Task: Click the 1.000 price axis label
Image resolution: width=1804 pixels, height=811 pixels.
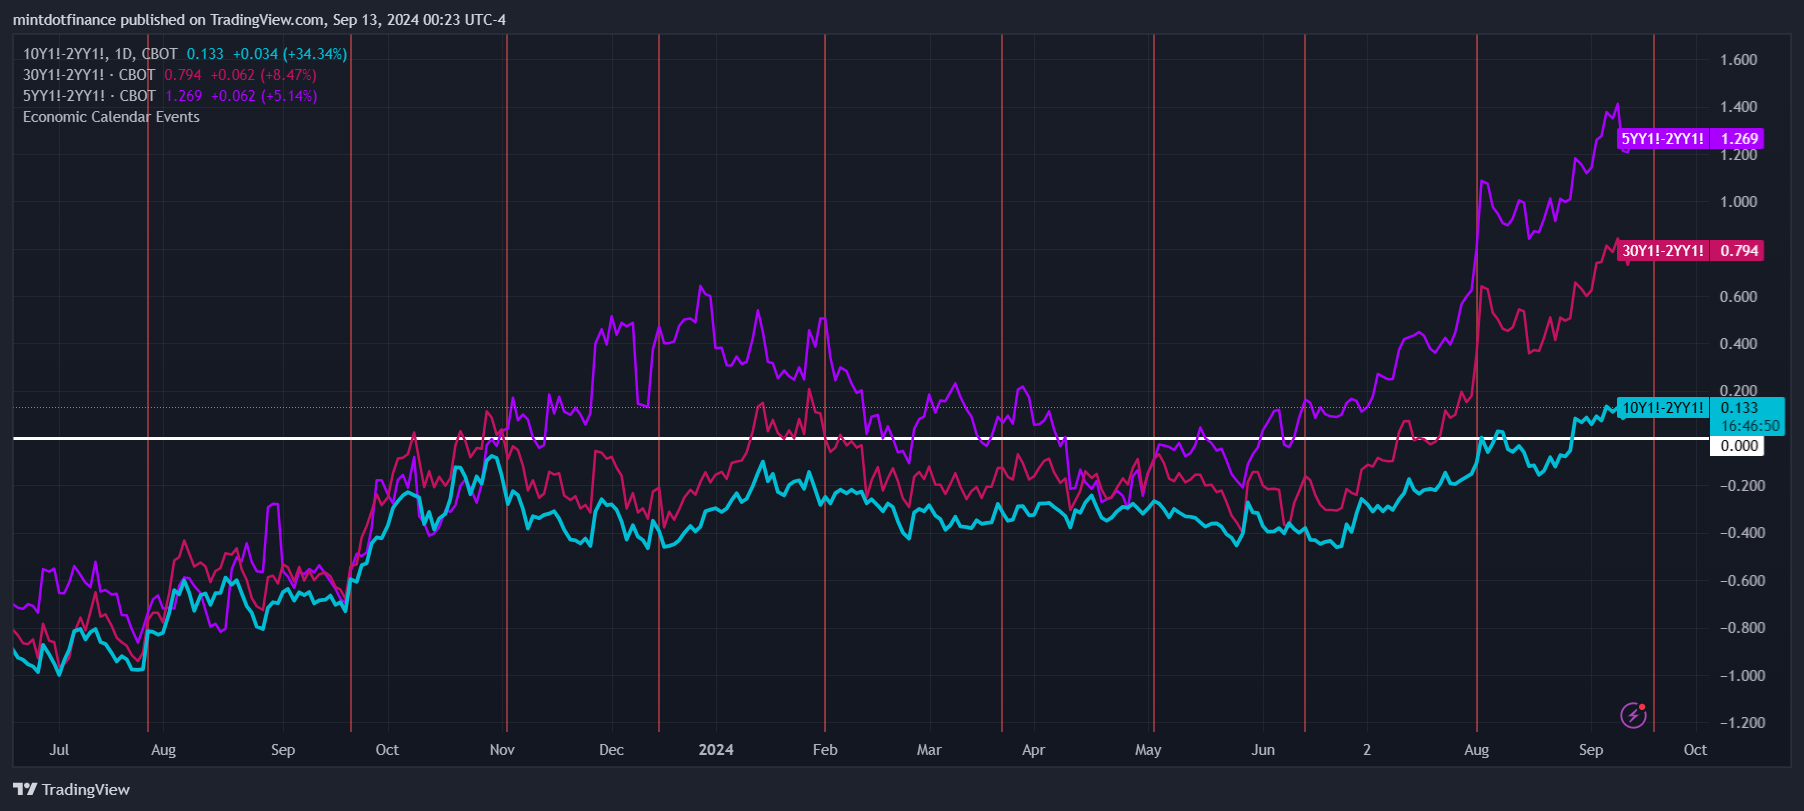Action: pos(1738,202)
